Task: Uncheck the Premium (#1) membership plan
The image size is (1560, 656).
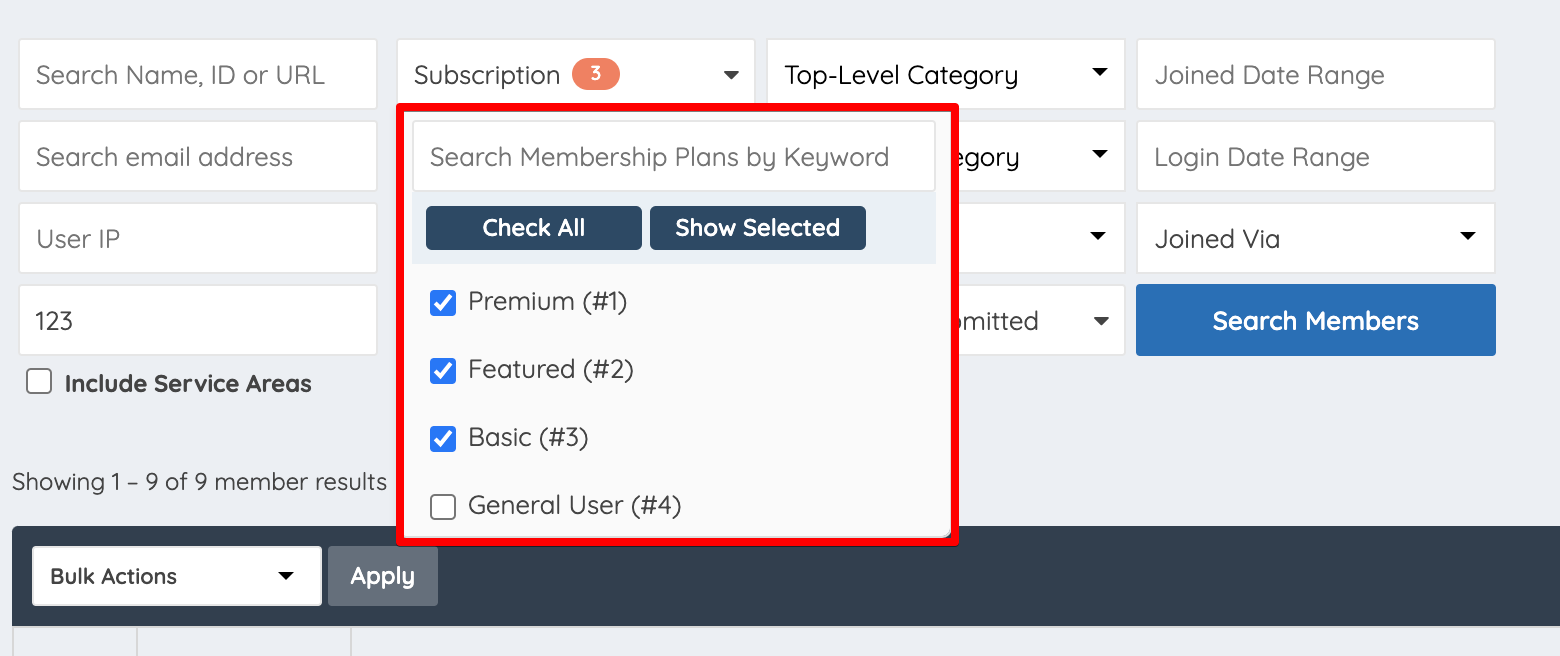Action: click(x=443, y=302)
